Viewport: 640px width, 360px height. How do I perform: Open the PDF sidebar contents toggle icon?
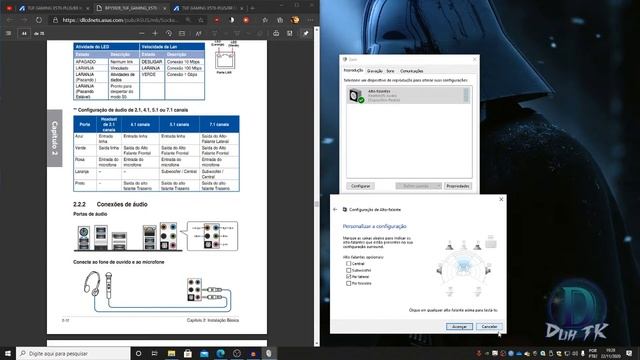8,33
